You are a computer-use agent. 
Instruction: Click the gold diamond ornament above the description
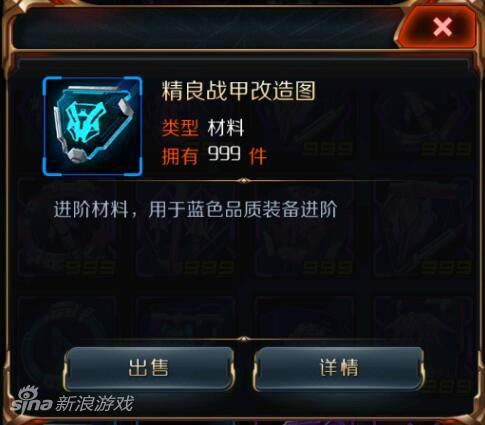[244, 181]
